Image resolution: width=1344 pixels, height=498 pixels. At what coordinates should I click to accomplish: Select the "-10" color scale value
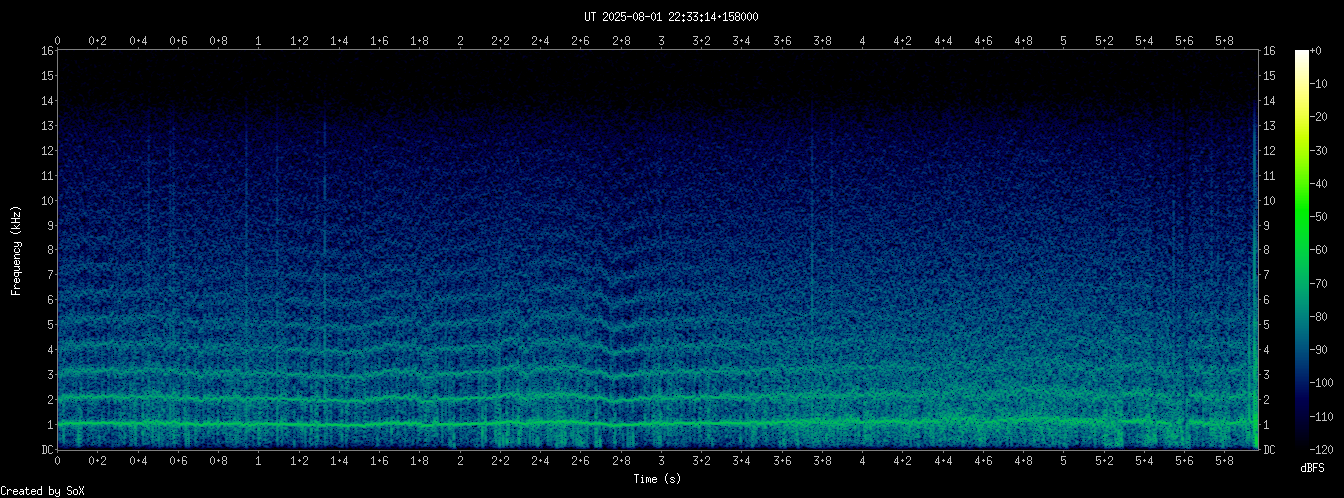(x=1318, y=84)
